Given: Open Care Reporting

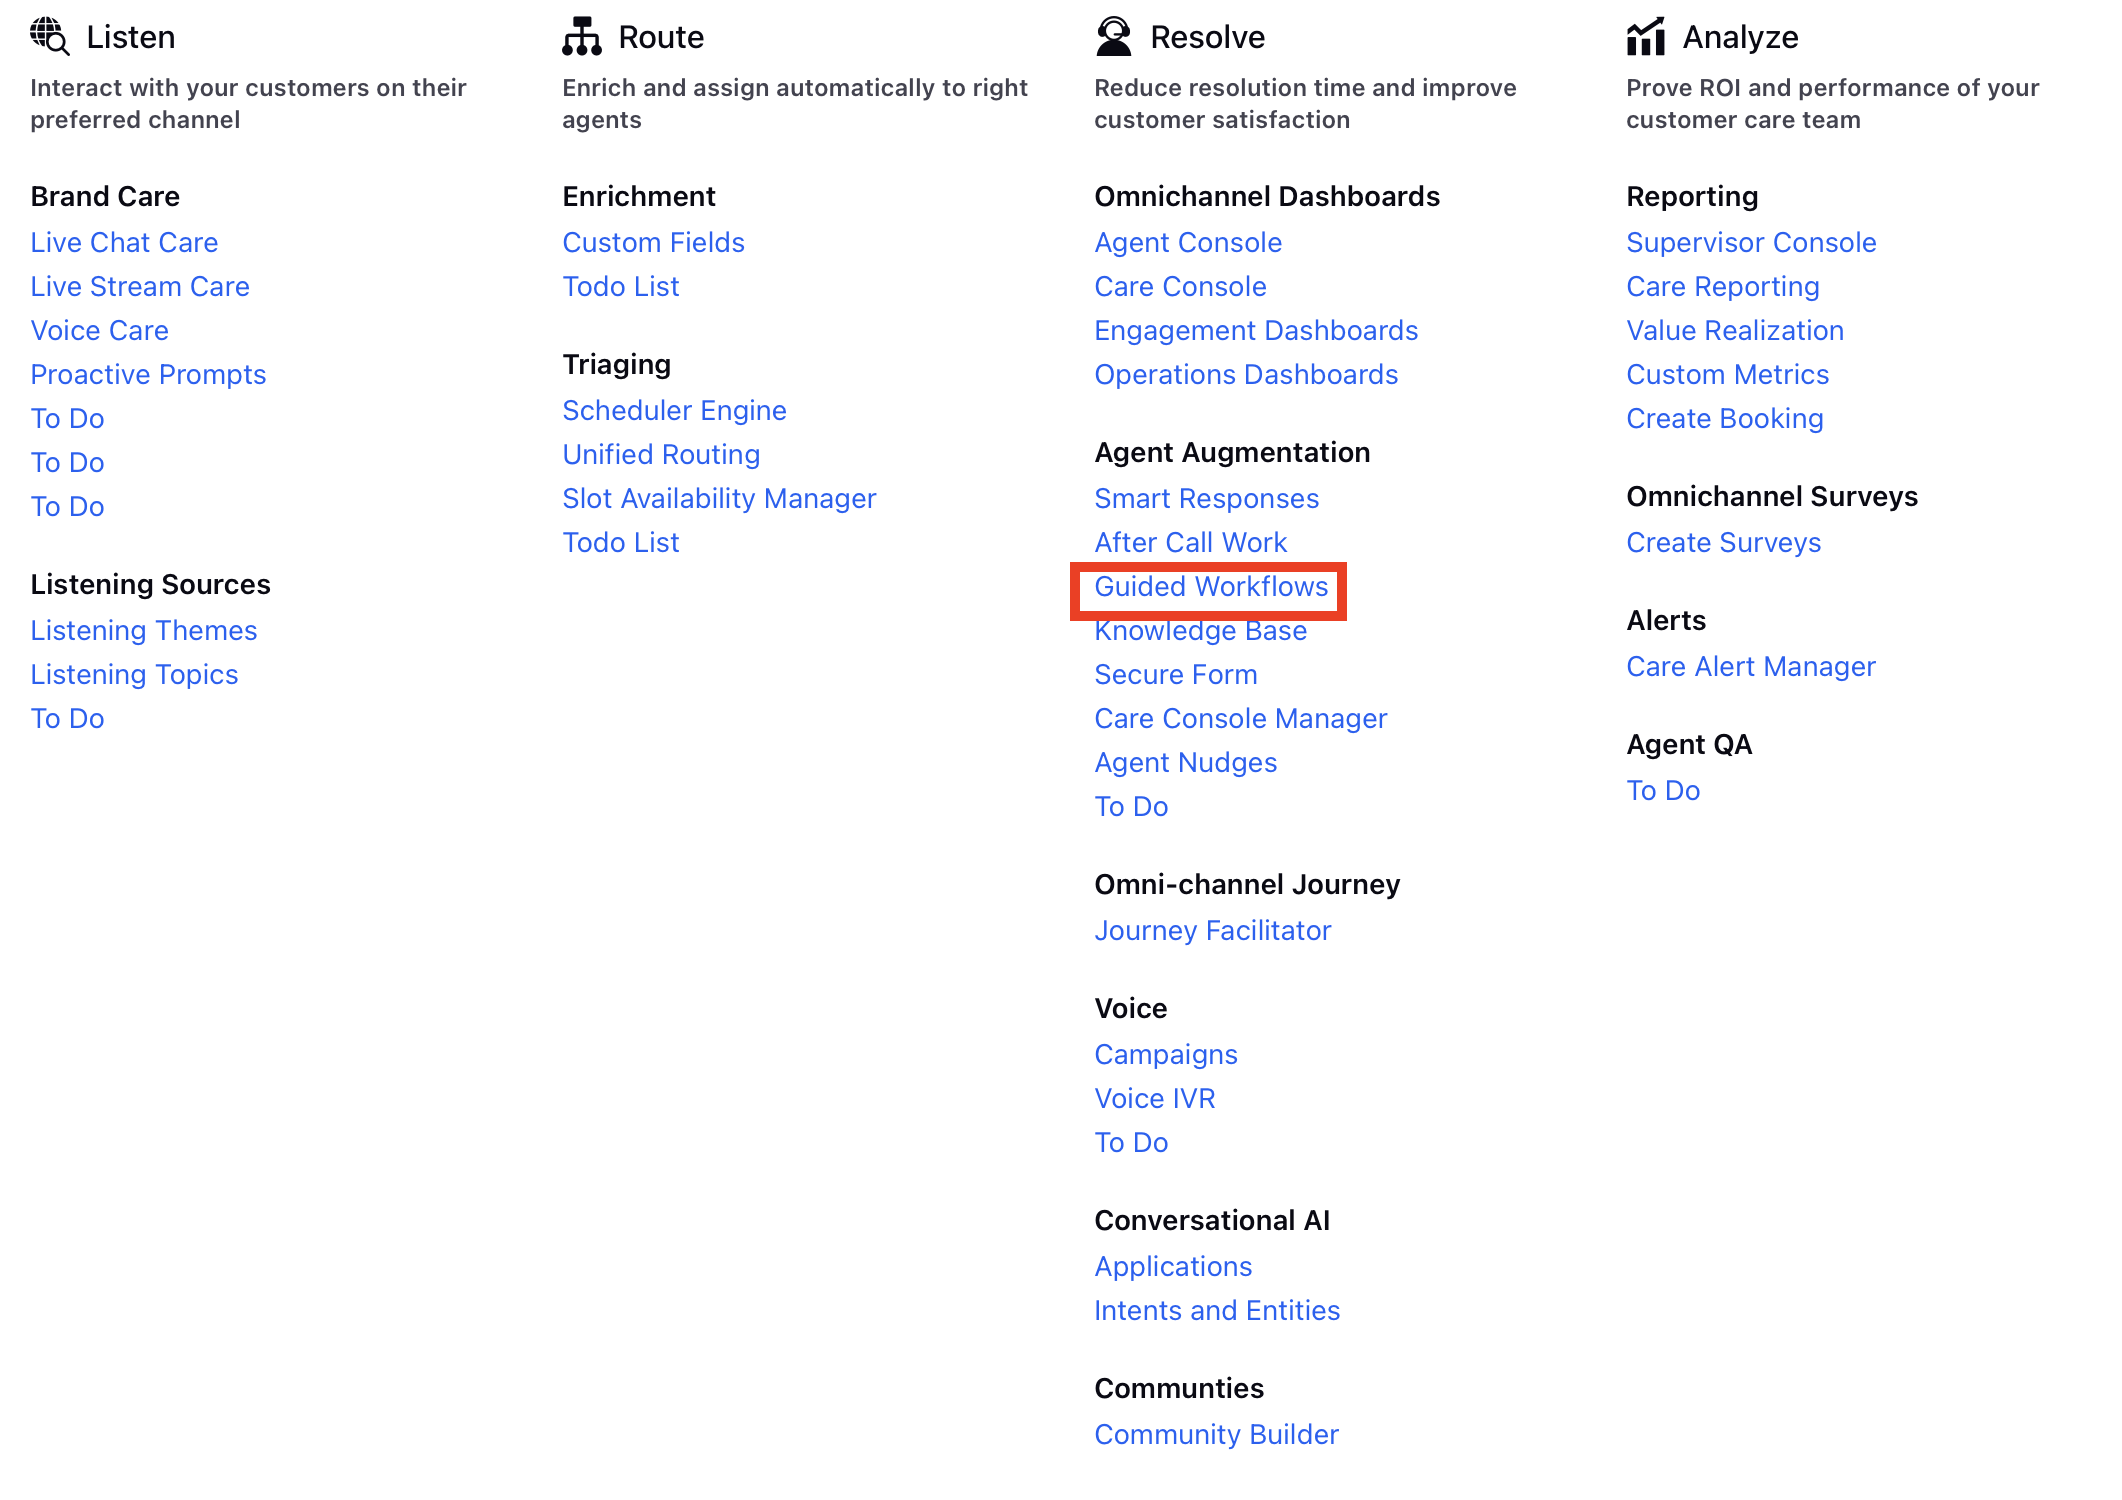Looking at the screenshot, I should pos(1723,287).
